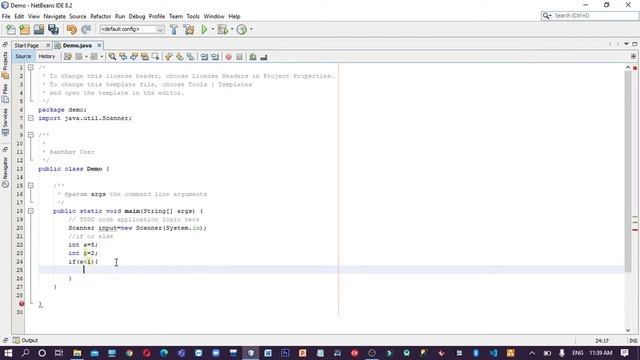Click the Profile Project toolbar icon

(x=242, y=29)
